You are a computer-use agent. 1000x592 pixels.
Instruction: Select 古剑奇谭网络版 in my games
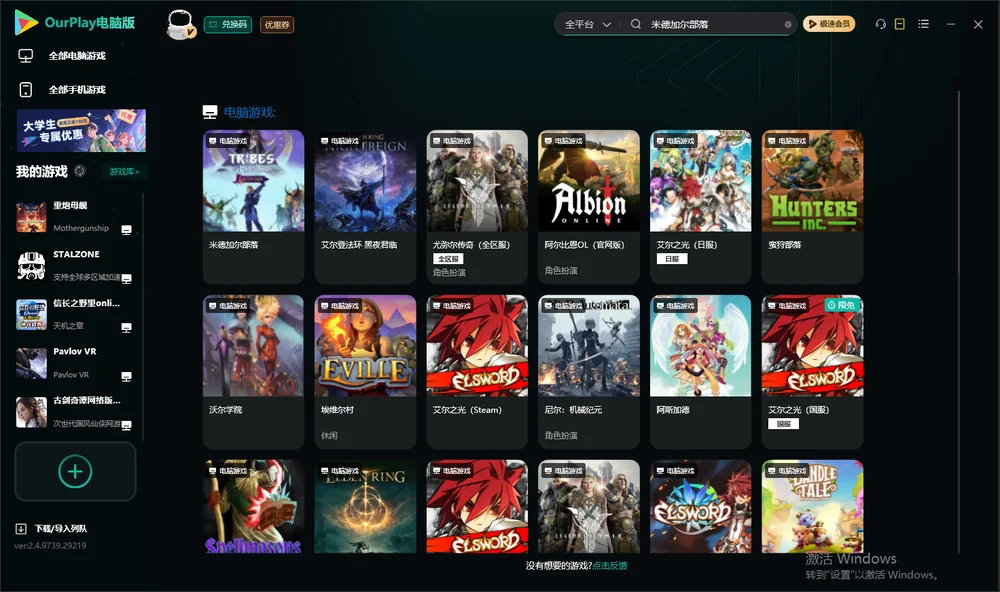click(x=75, y=412)
